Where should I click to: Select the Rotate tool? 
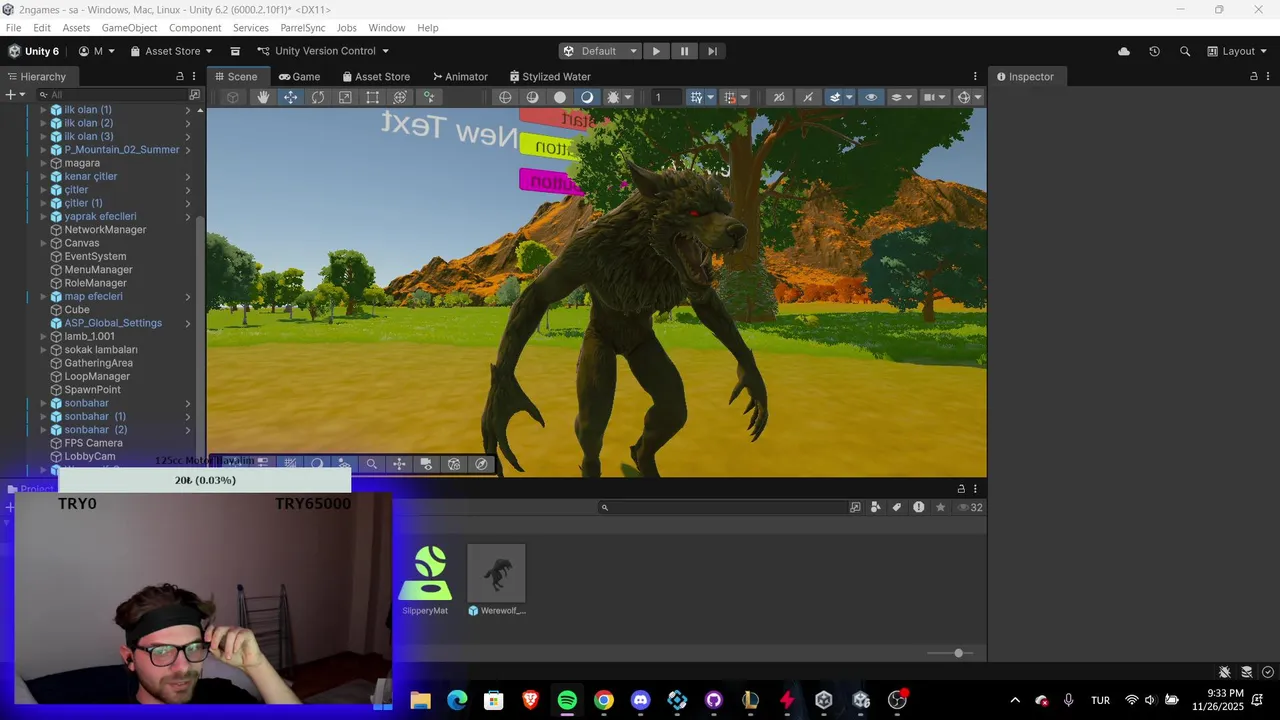pyautogui.click(x=318, y=97)
